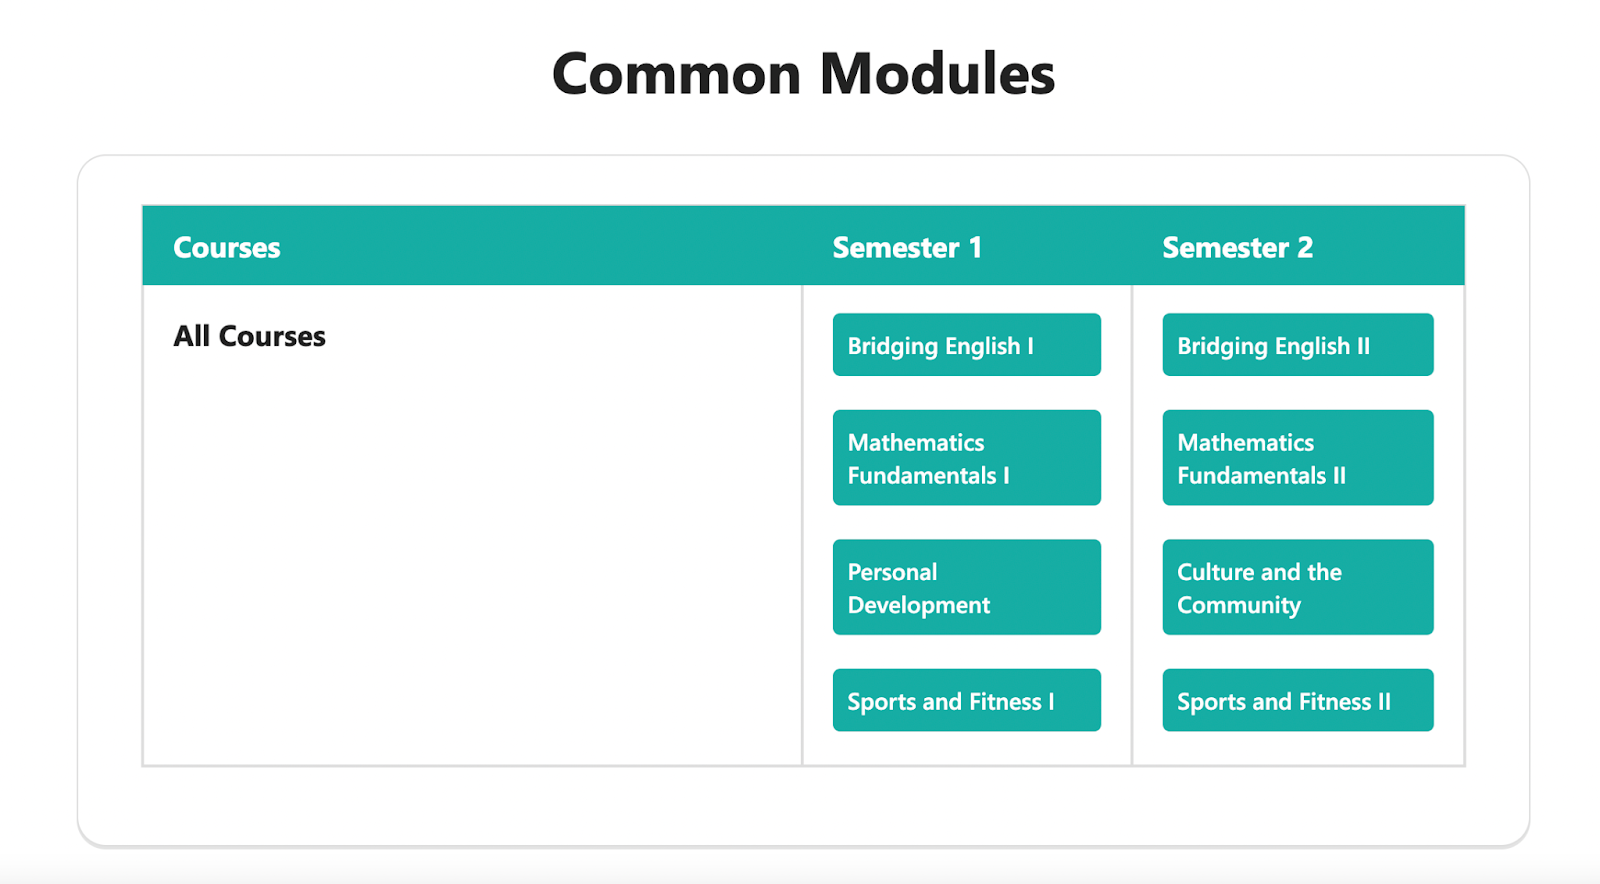Click the word Development in Personal Development

pyautogui.click(x=918, y=605)
